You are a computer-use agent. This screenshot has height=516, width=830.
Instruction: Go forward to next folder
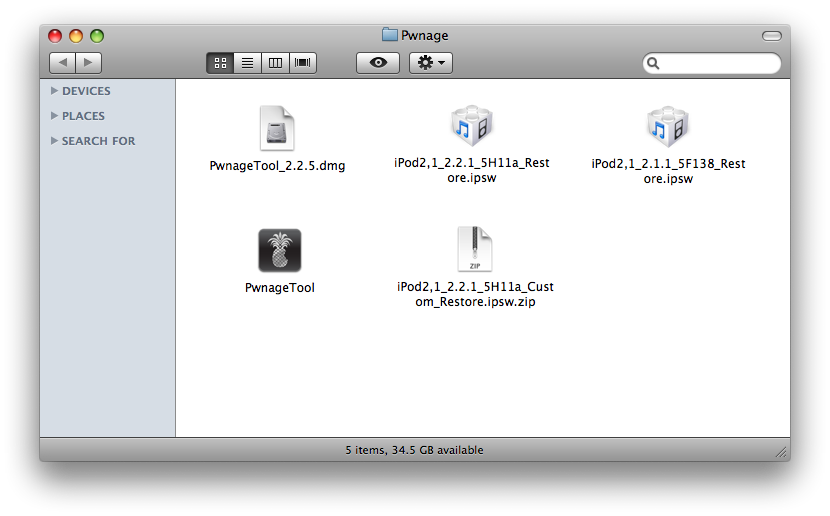click(89, 63)
